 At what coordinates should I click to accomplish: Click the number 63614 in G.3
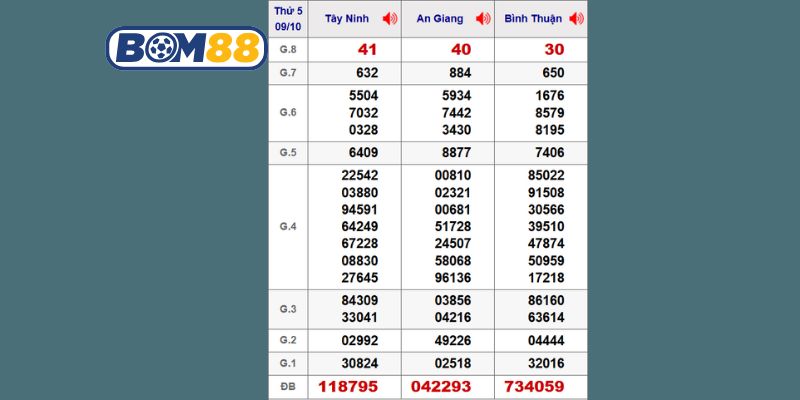546,317
